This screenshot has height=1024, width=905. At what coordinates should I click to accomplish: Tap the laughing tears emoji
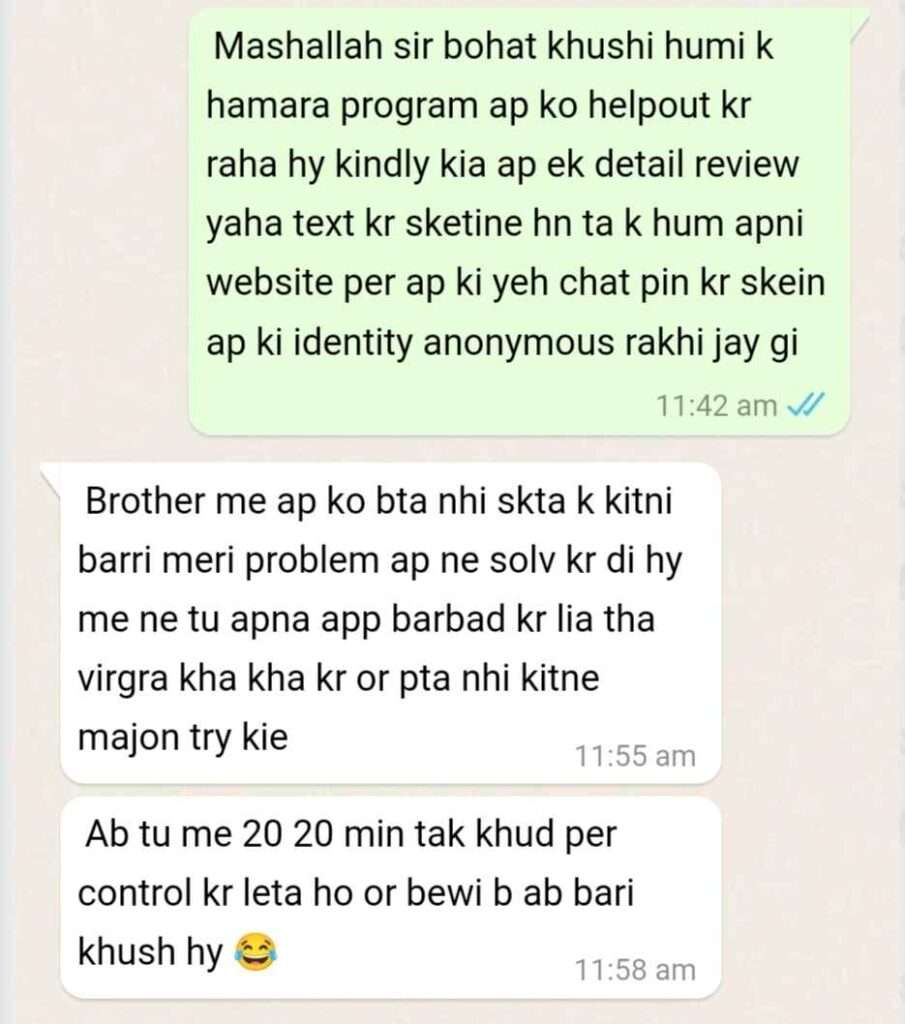[255, 952]
